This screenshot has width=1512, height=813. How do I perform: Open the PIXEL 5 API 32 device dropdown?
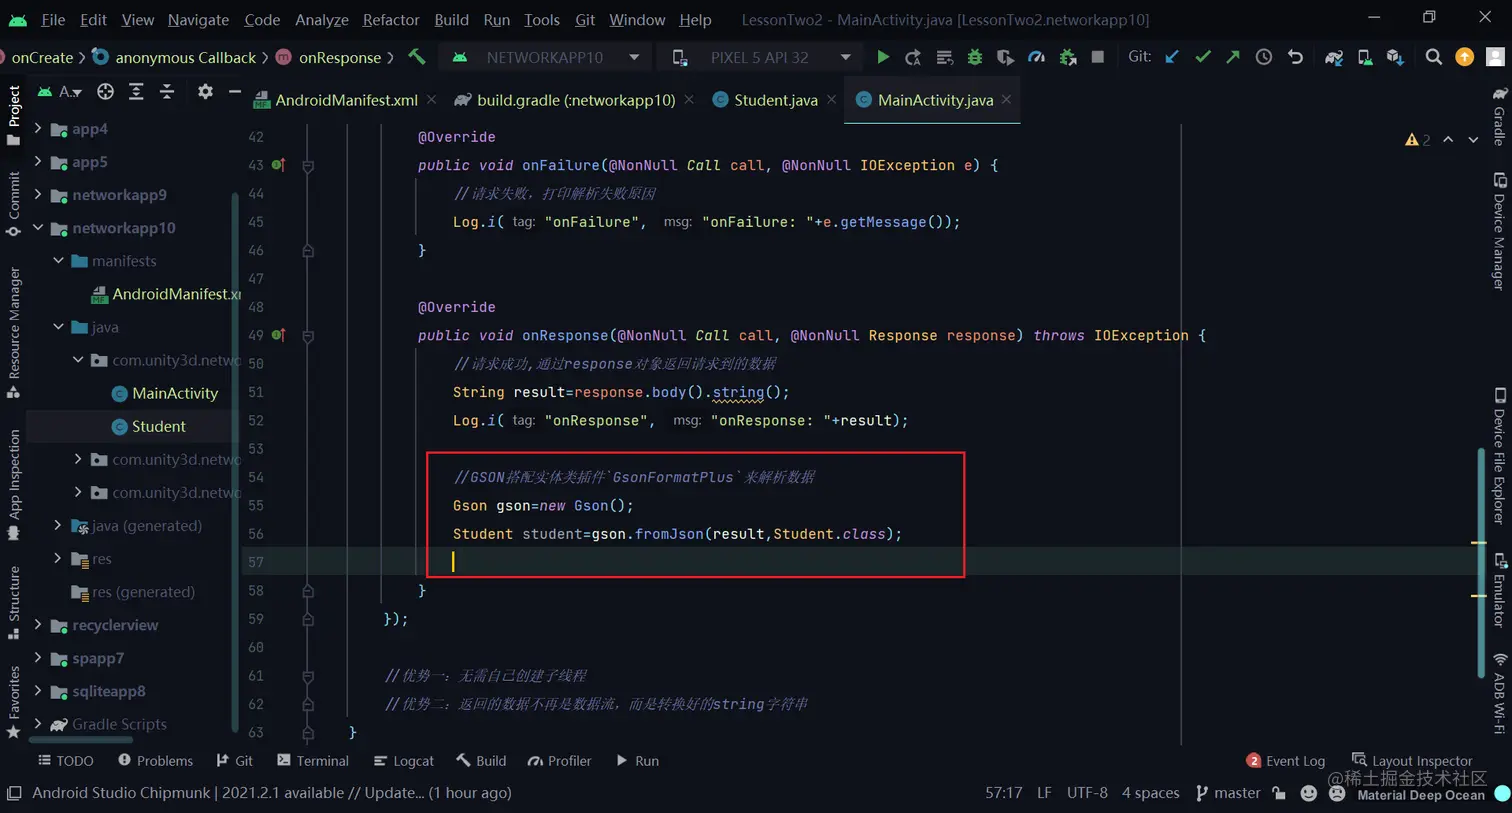pyautogui.click(x=762, y=57)
